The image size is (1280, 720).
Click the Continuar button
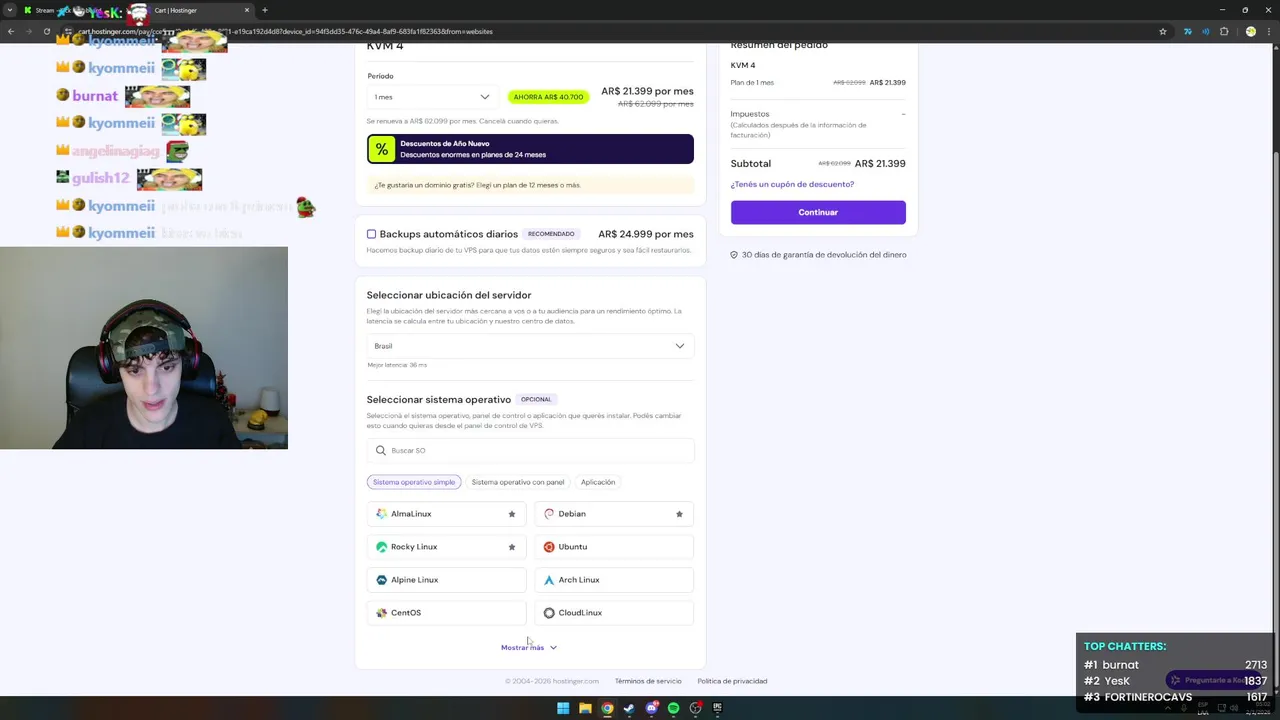pos(818,212)
